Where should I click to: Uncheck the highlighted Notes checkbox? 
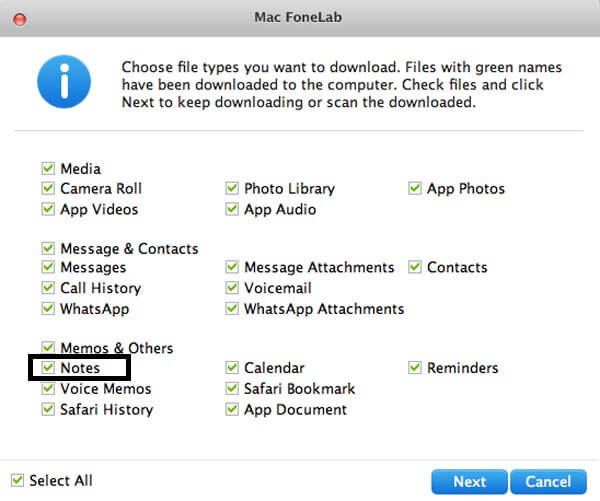click(48, 367)
